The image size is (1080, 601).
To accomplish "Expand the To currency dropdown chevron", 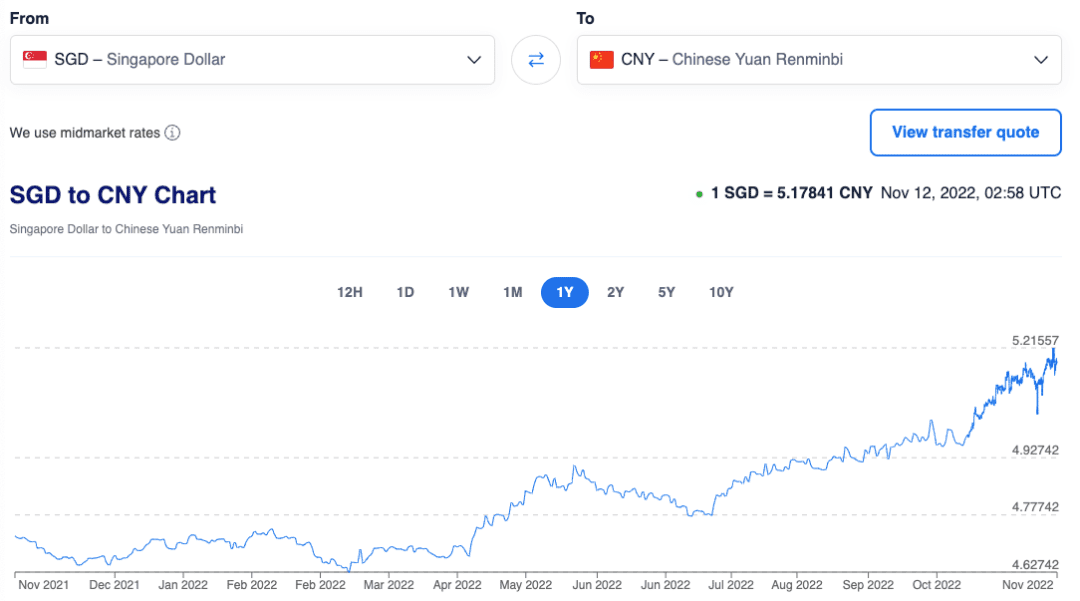I will (1041, 60).
